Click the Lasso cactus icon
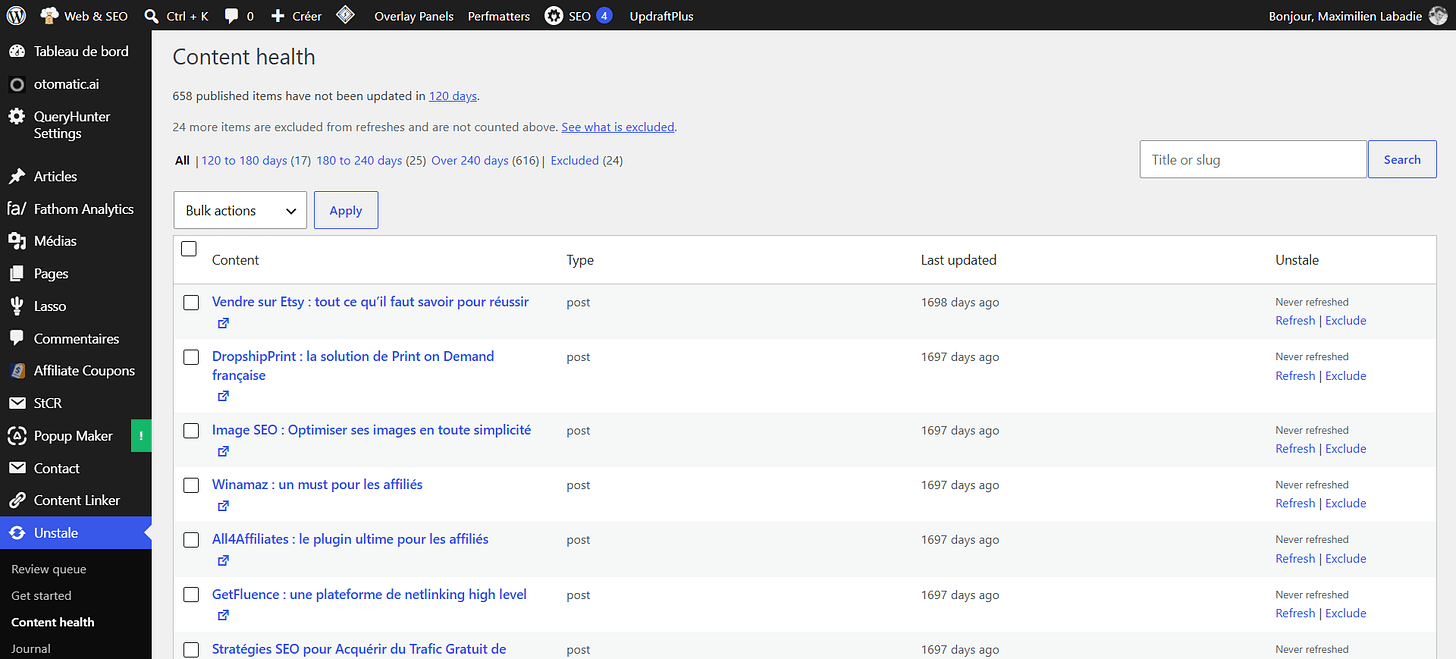The image size is (1456, 659). (x=16, y=306)
